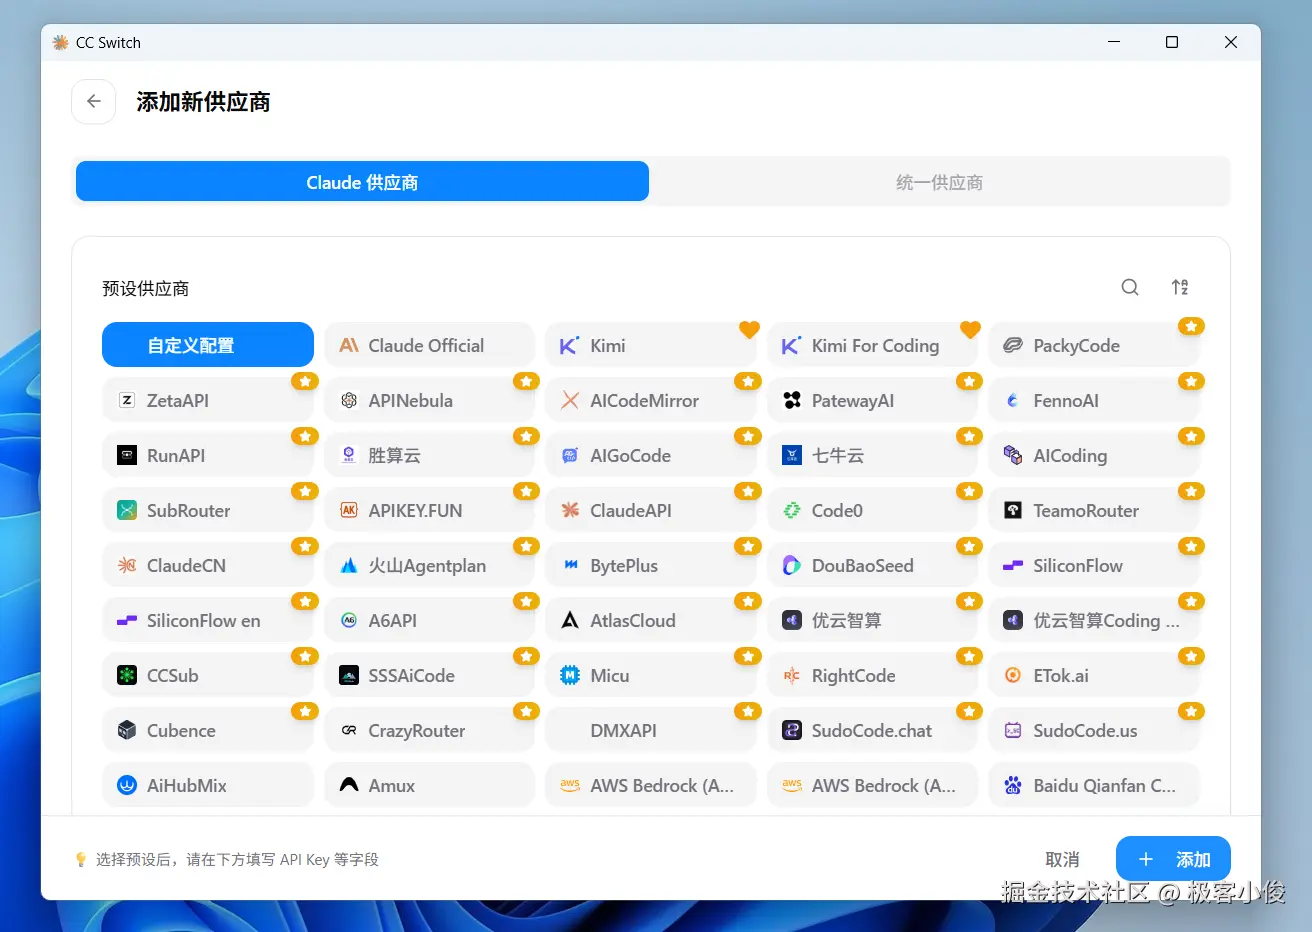Click the 预设供应商 section heading
Screen dimensions: 1312x932
coord(146,288)
